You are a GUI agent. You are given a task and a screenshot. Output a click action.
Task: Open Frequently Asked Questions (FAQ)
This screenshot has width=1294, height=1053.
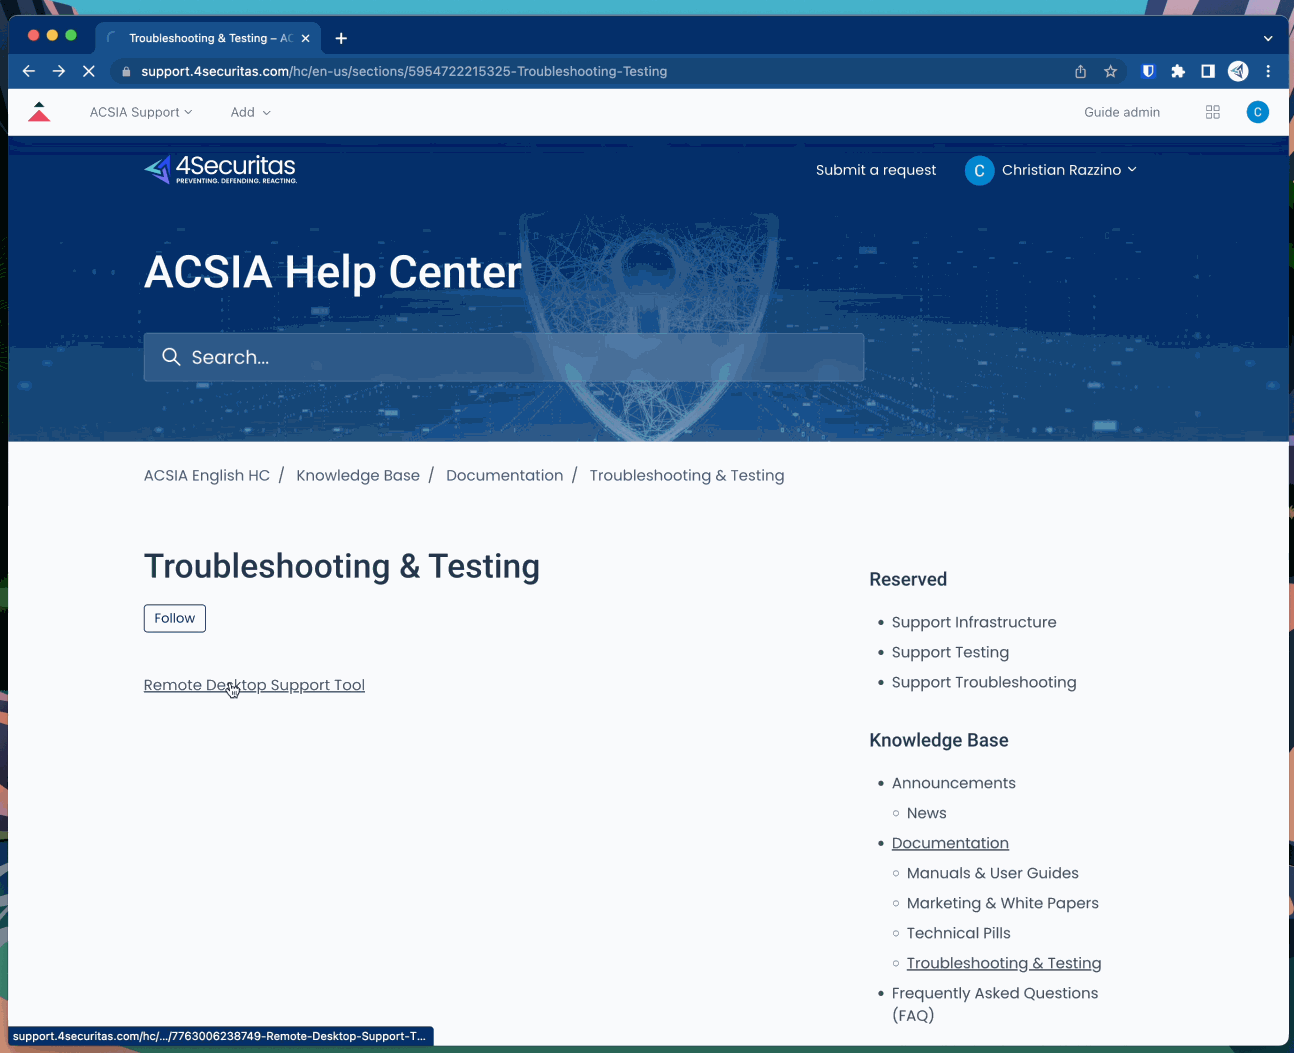click(995, 1004)
